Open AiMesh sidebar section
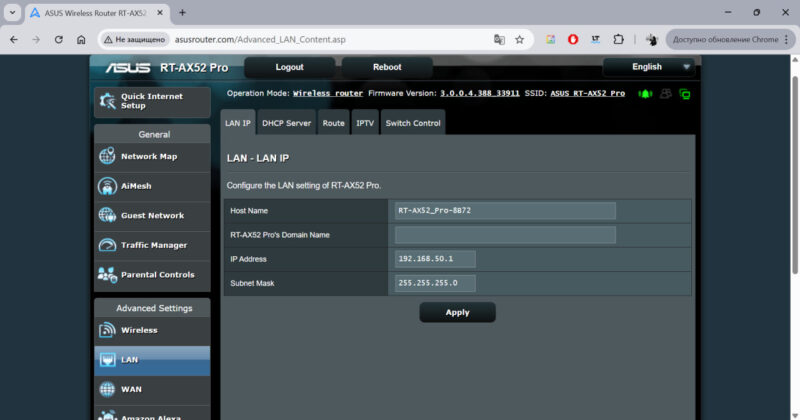This screenshot has height=420, width=800. tap(152, 186)
